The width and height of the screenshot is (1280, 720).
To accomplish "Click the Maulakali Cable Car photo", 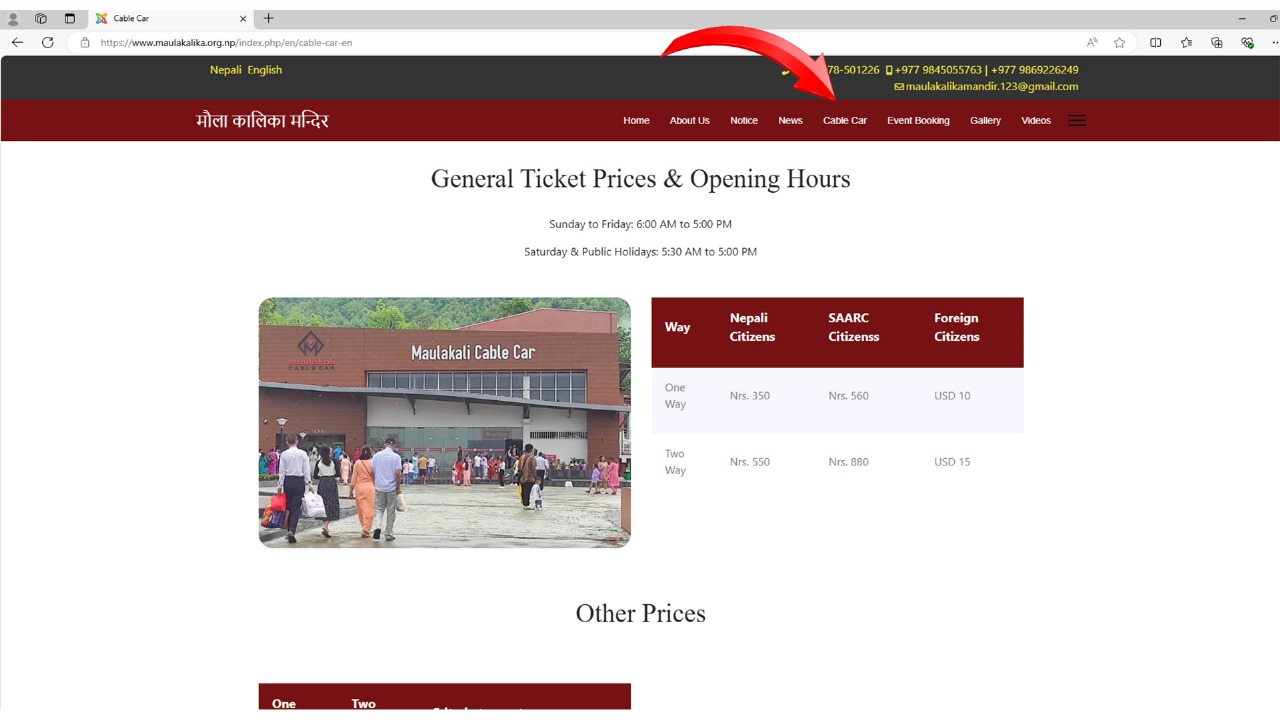I will tap(444, 422).
